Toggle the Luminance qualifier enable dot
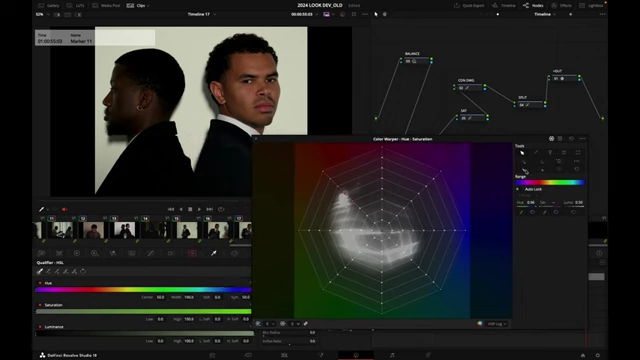This screenshot has width=640, height=360. click(x=40, y=327)
